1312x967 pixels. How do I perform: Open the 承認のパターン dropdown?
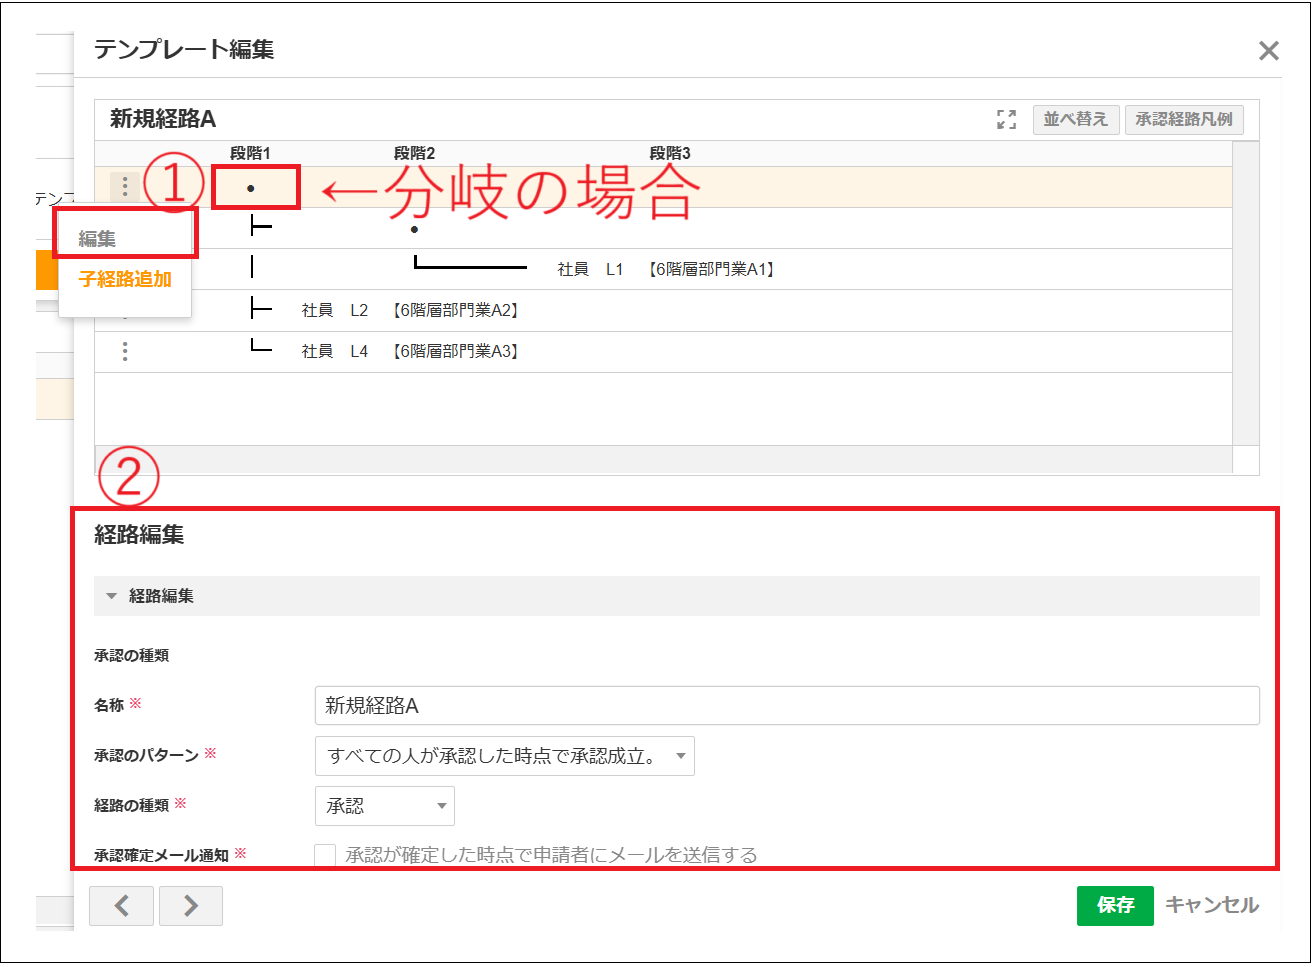pos(503,756)
